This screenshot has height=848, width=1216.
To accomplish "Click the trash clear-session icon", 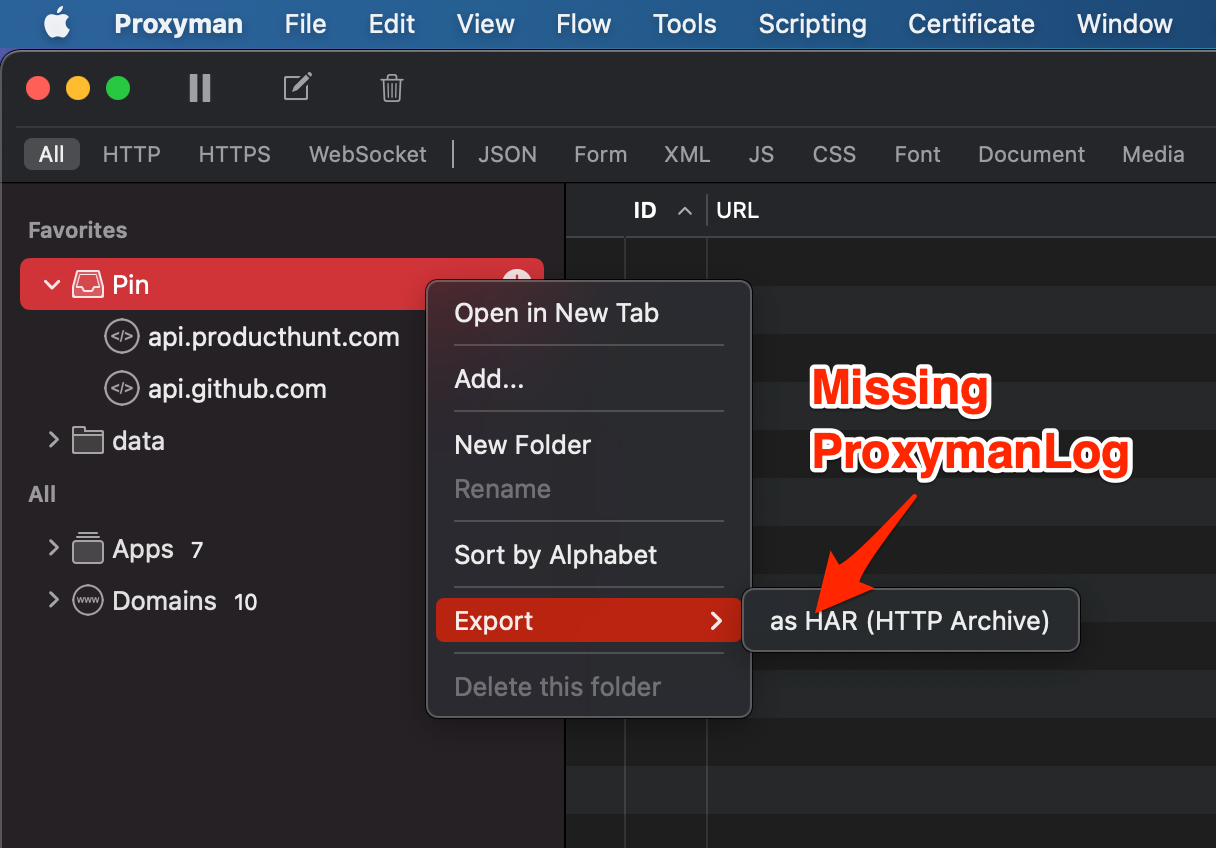I will point(392,88).
